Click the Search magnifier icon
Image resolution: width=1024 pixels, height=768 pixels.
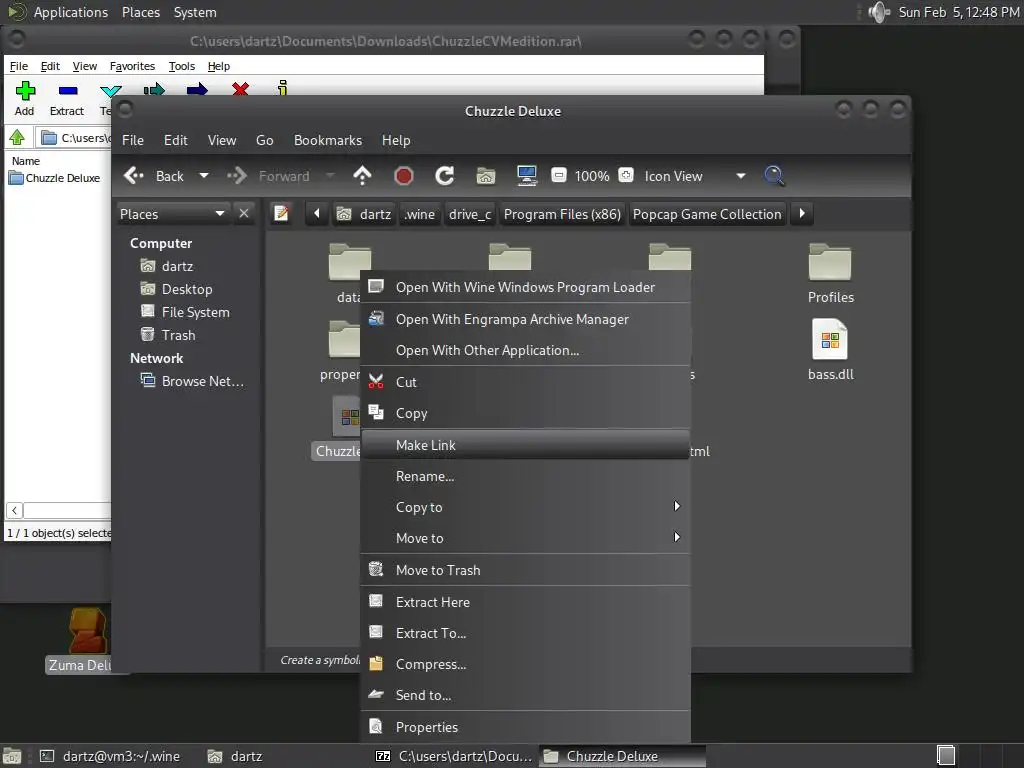774,176
